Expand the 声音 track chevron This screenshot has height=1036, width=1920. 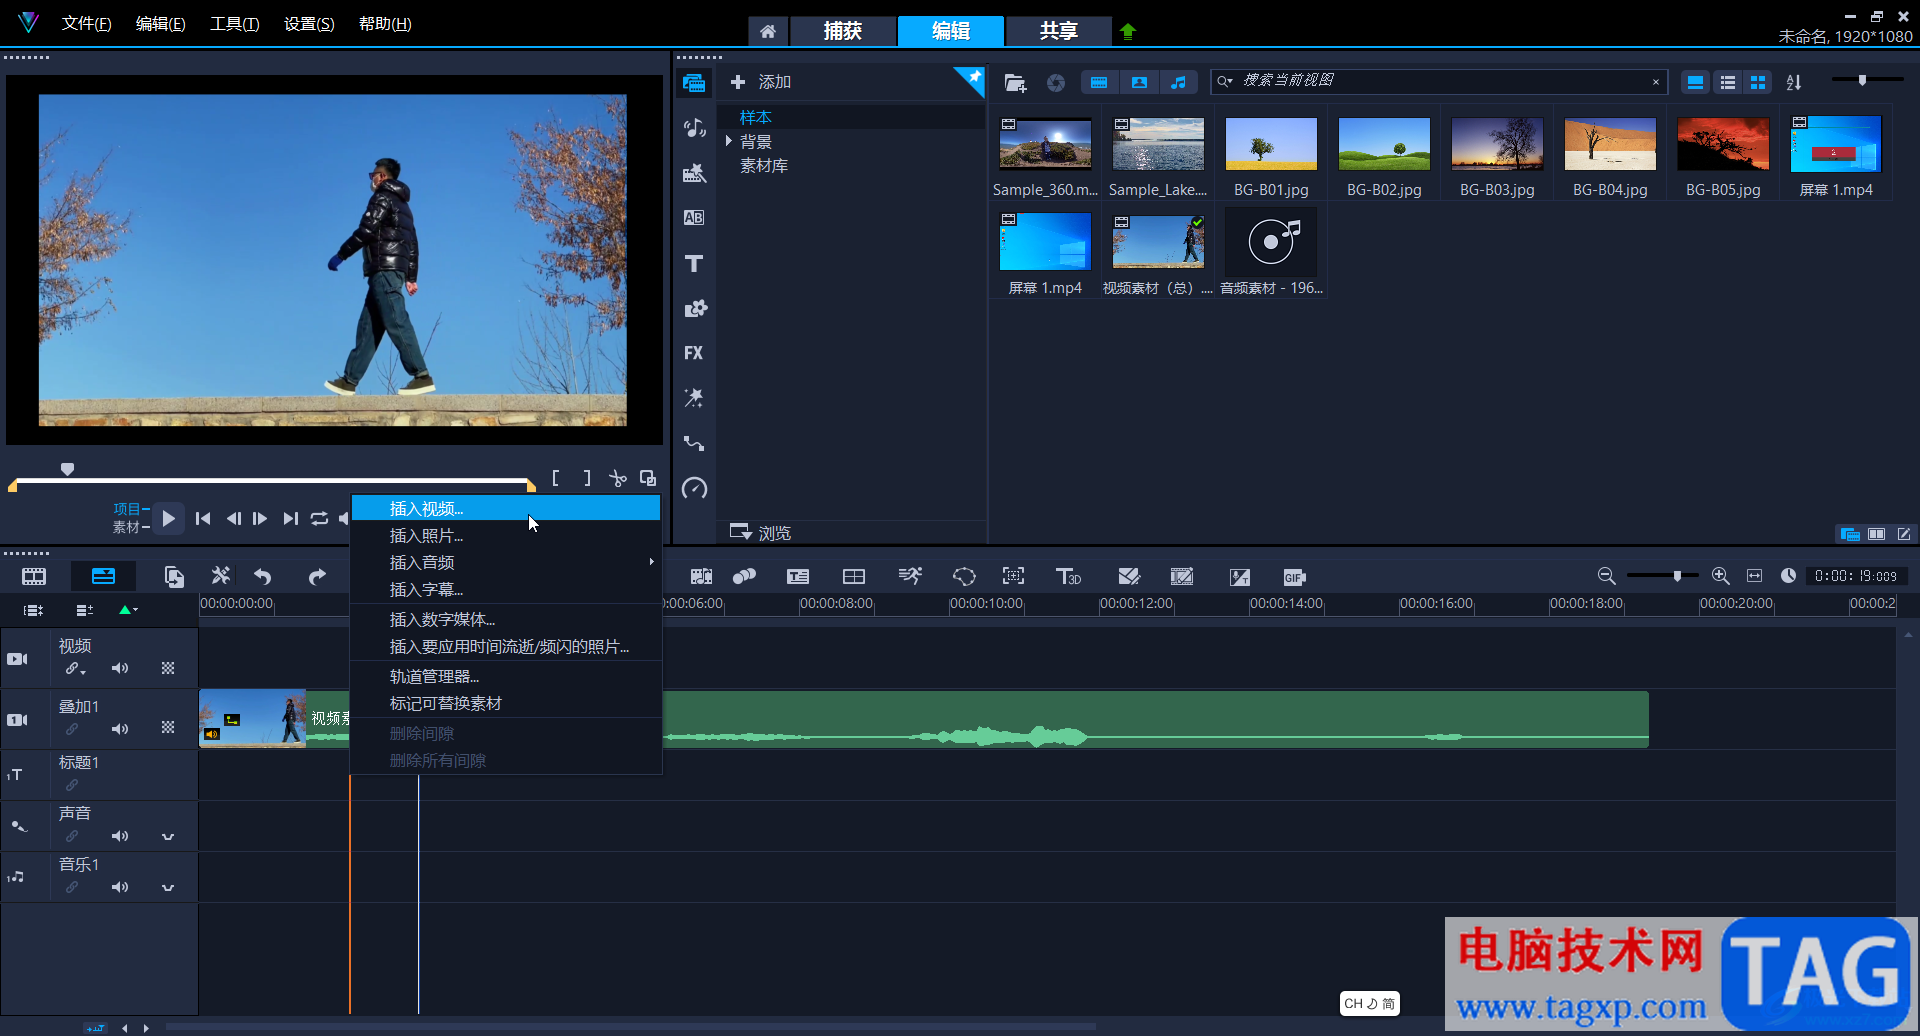click(x=168, y=836)
